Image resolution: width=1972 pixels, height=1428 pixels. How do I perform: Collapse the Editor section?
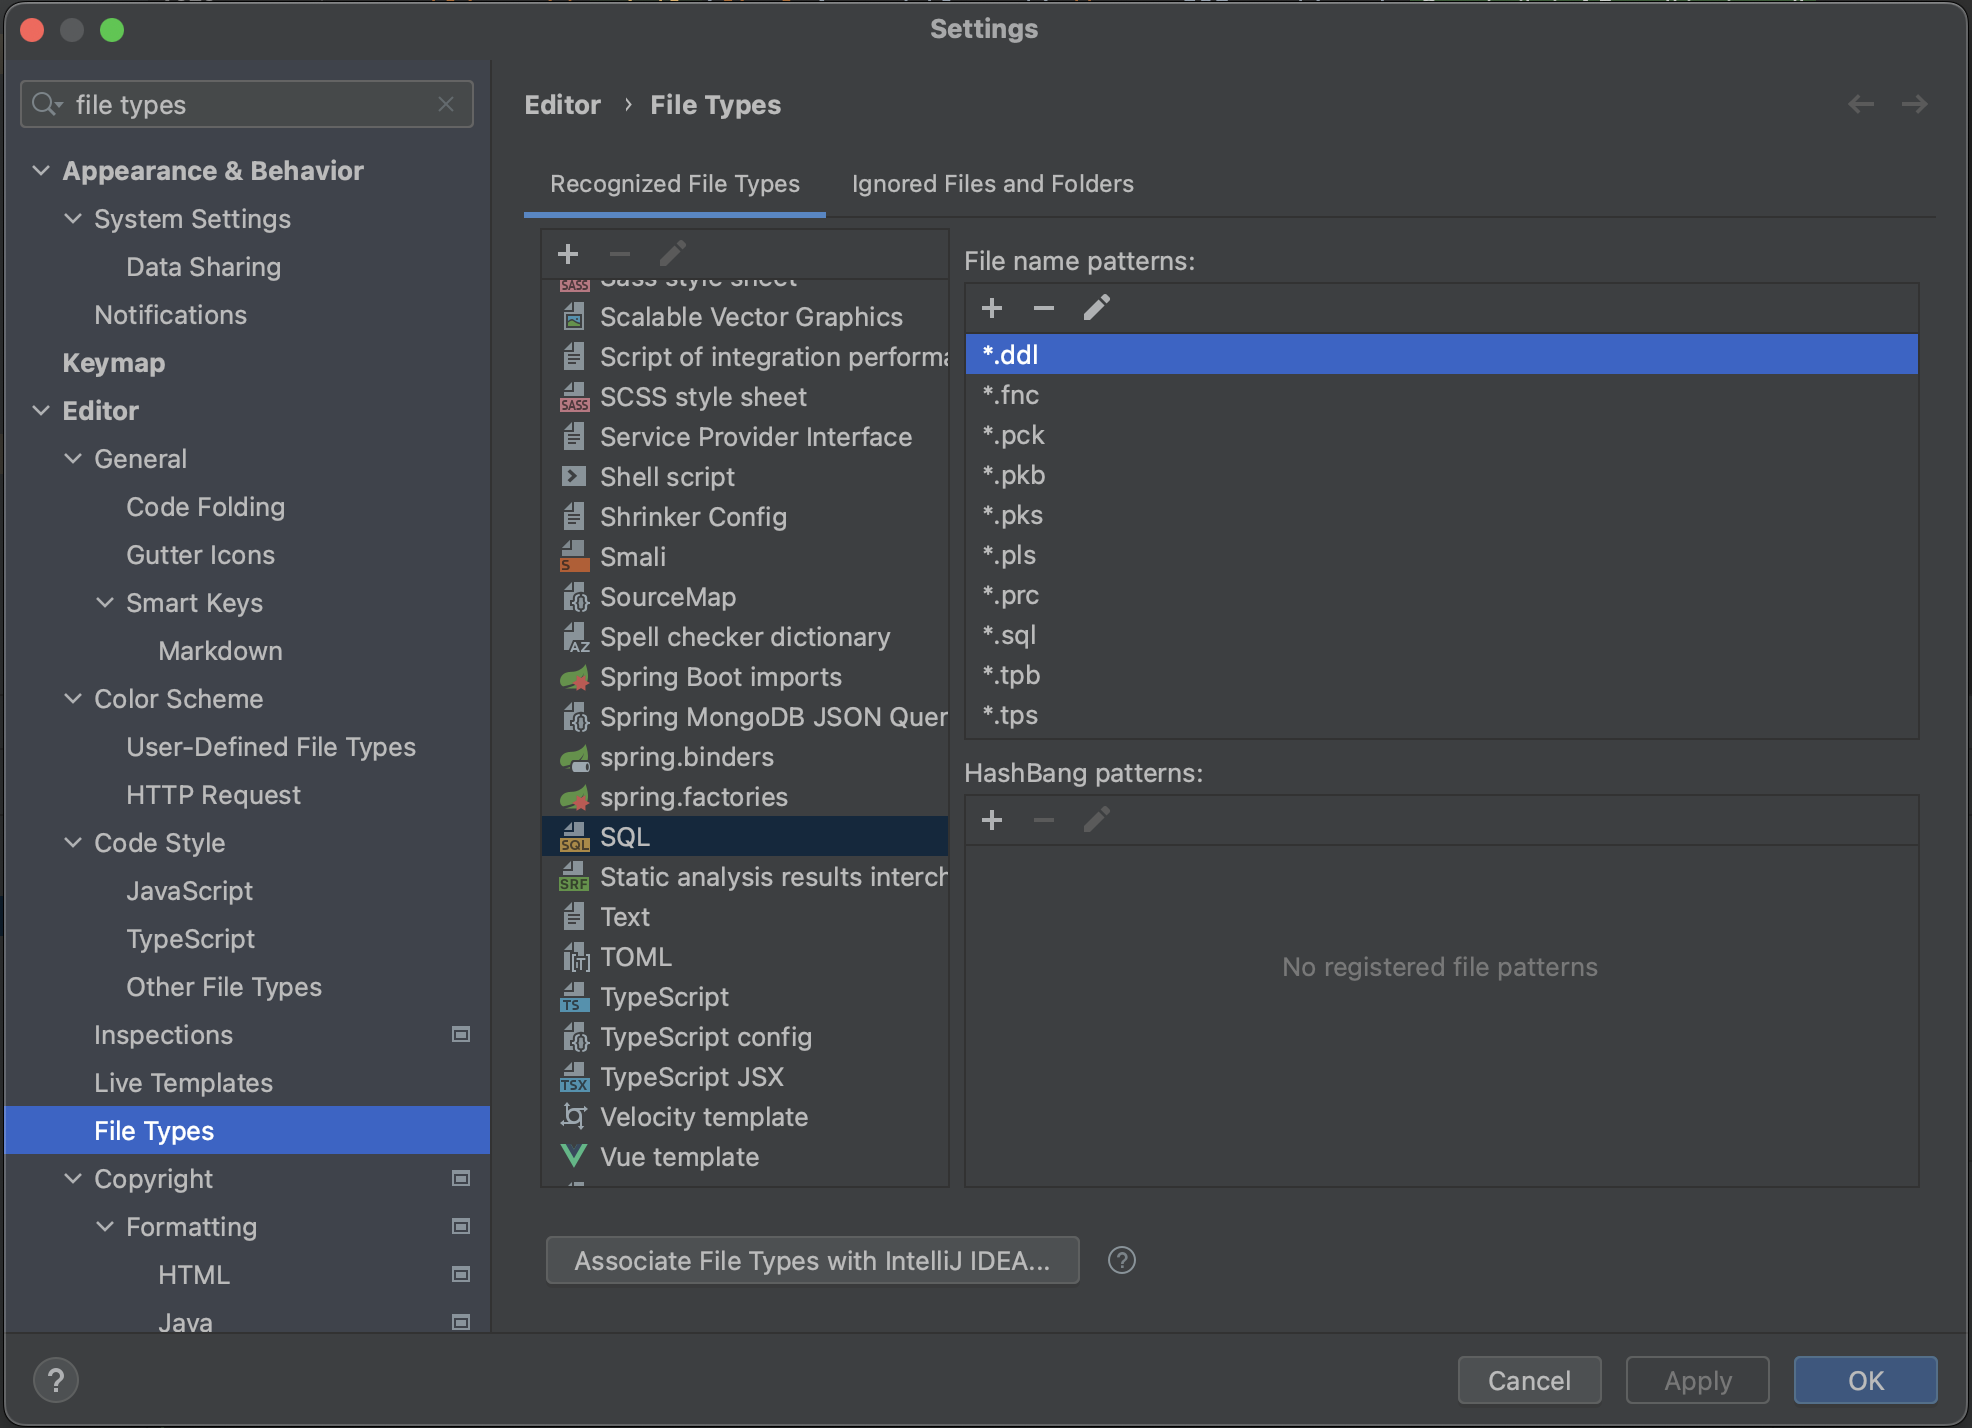click(x=41, y=411)
